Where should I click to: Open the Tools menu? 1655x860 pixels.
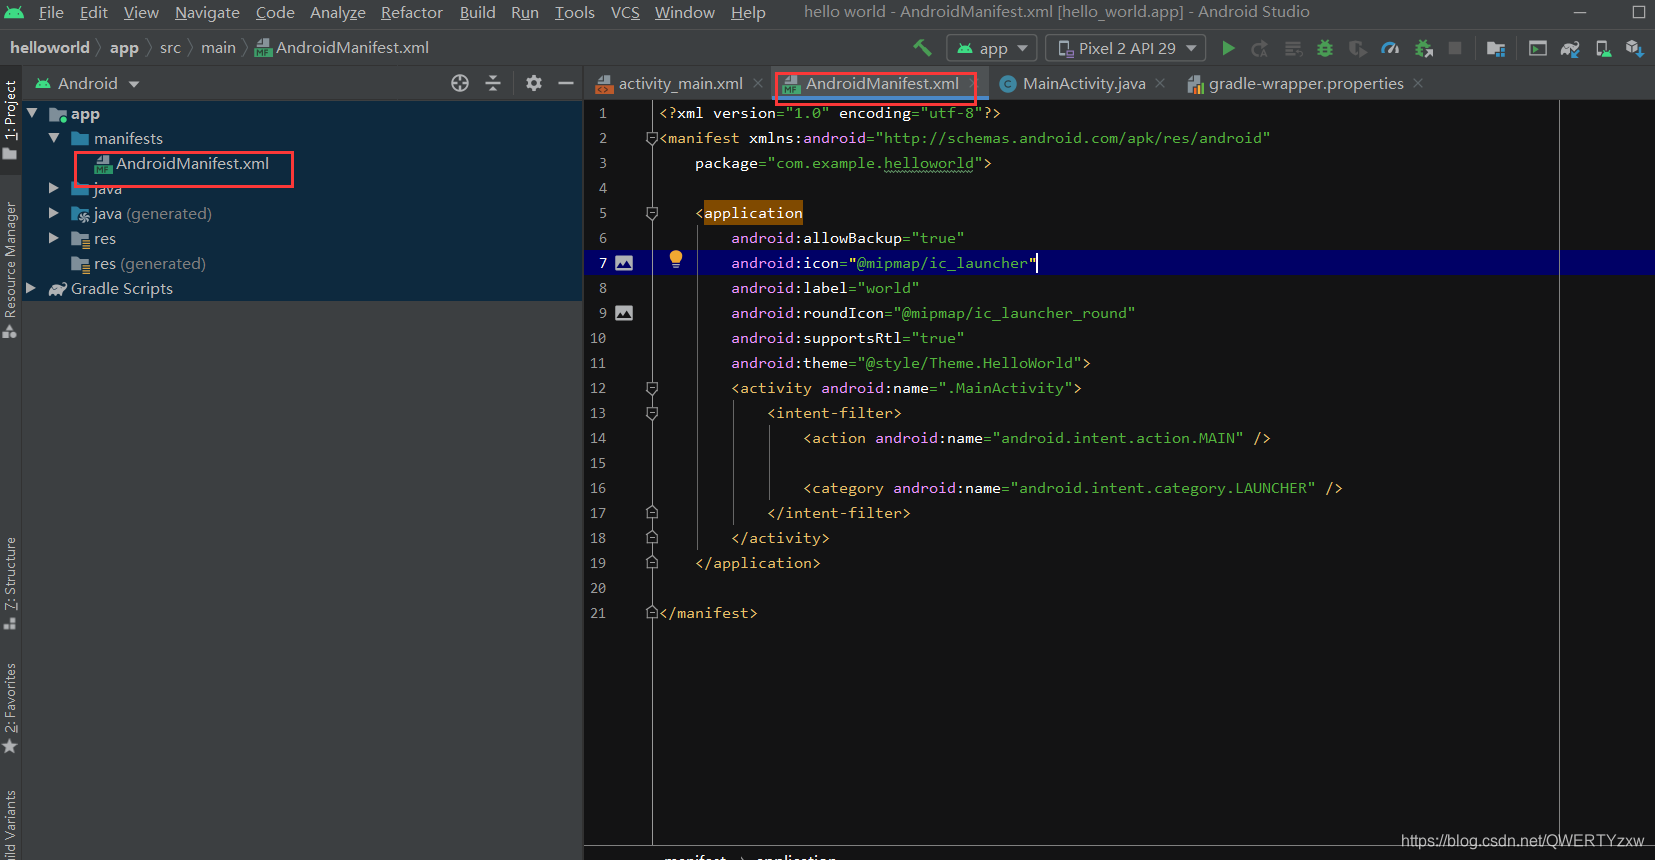click(575, 12)
